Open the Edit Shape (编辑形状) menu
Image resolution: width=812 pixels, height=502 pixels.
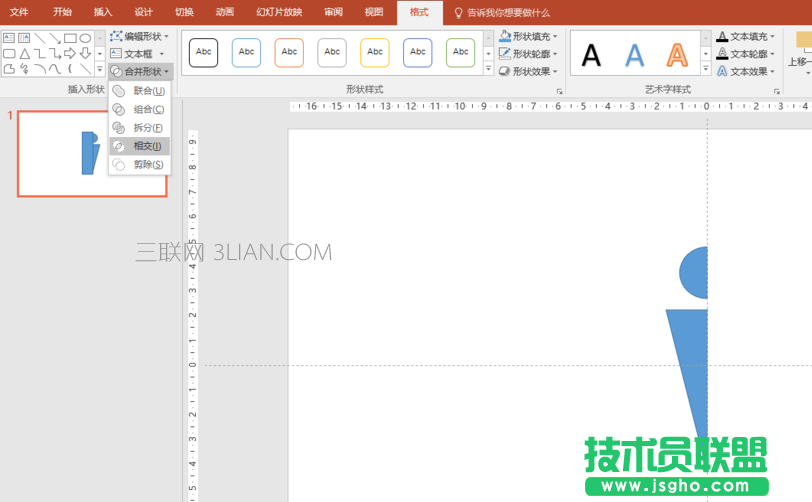pos(140,36)
